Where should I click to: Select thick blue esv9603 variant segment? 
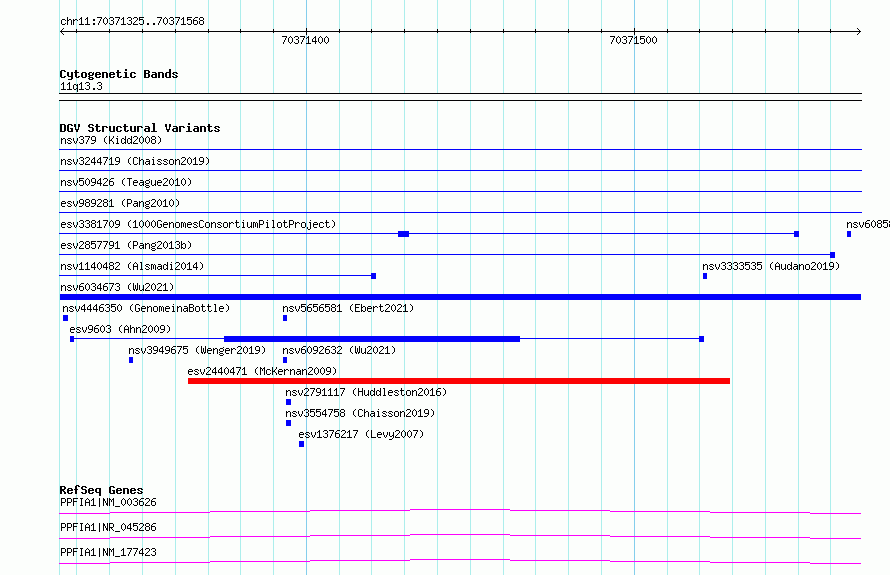(372, 339)
